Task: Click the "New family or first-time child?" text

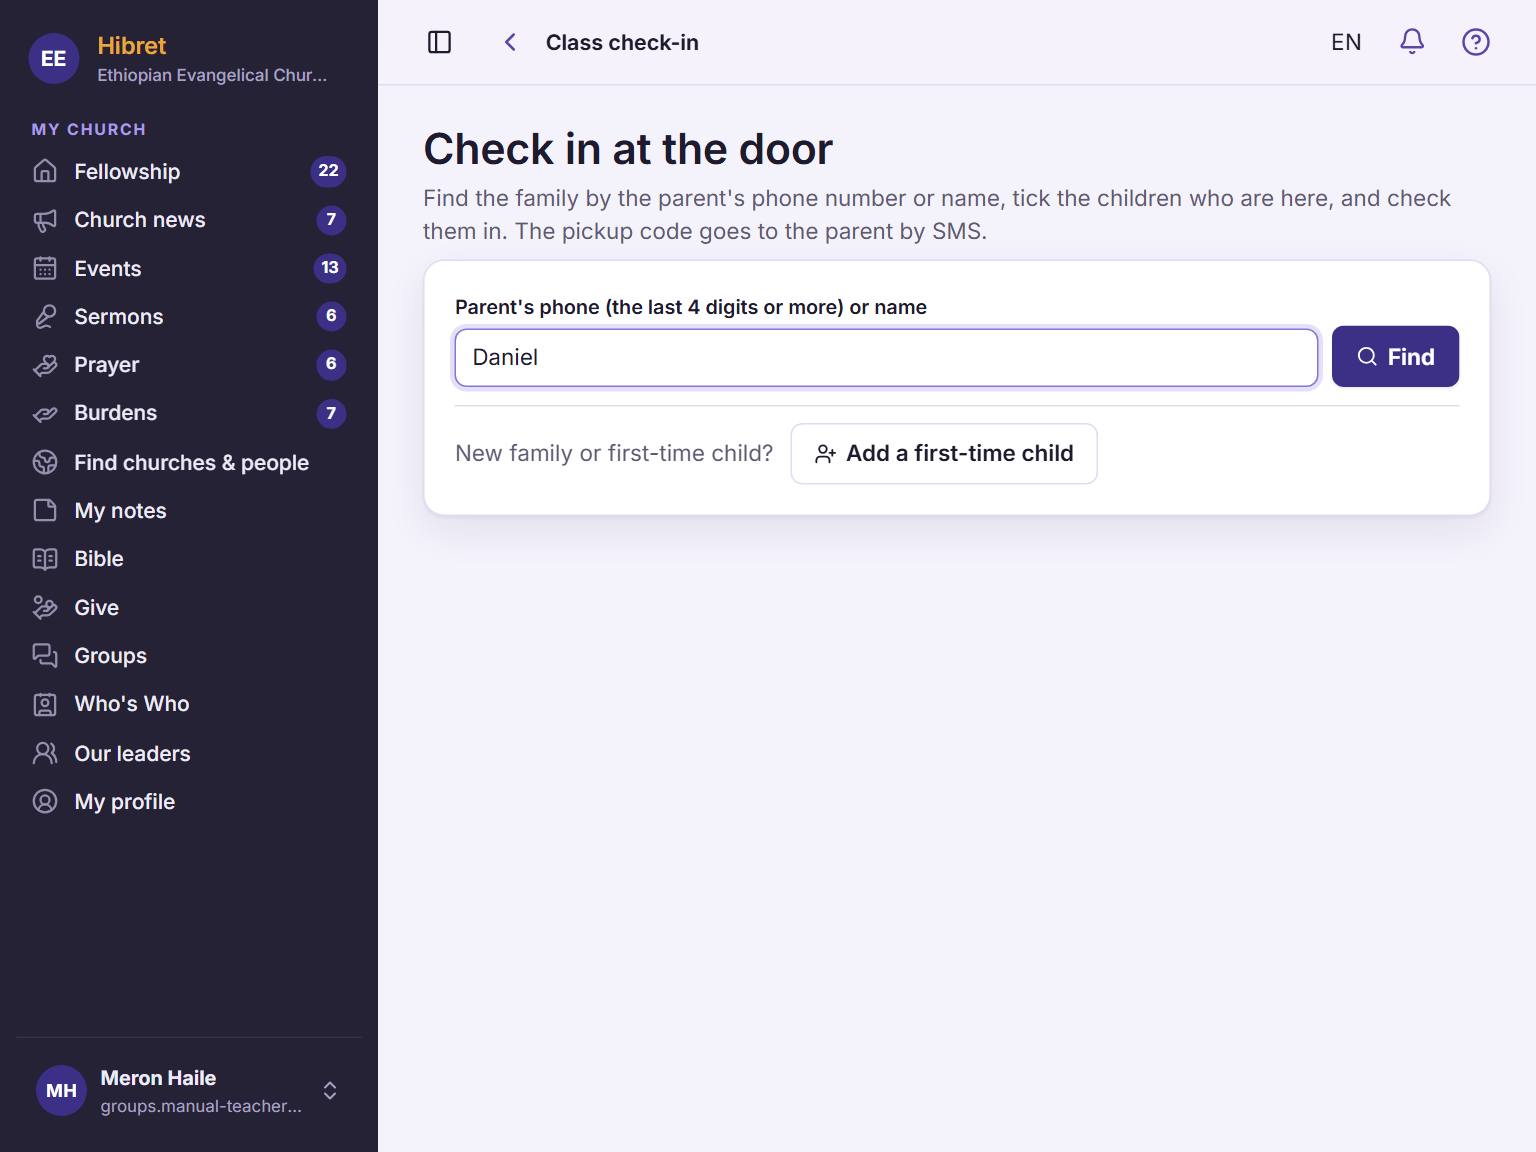Action: click(614, 453)
